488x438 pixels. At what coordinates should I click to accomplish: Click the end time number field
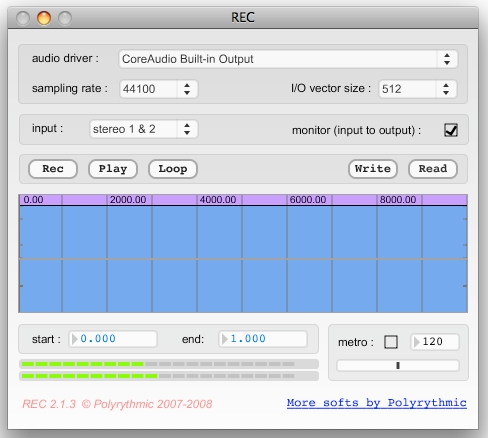point(263,339)
